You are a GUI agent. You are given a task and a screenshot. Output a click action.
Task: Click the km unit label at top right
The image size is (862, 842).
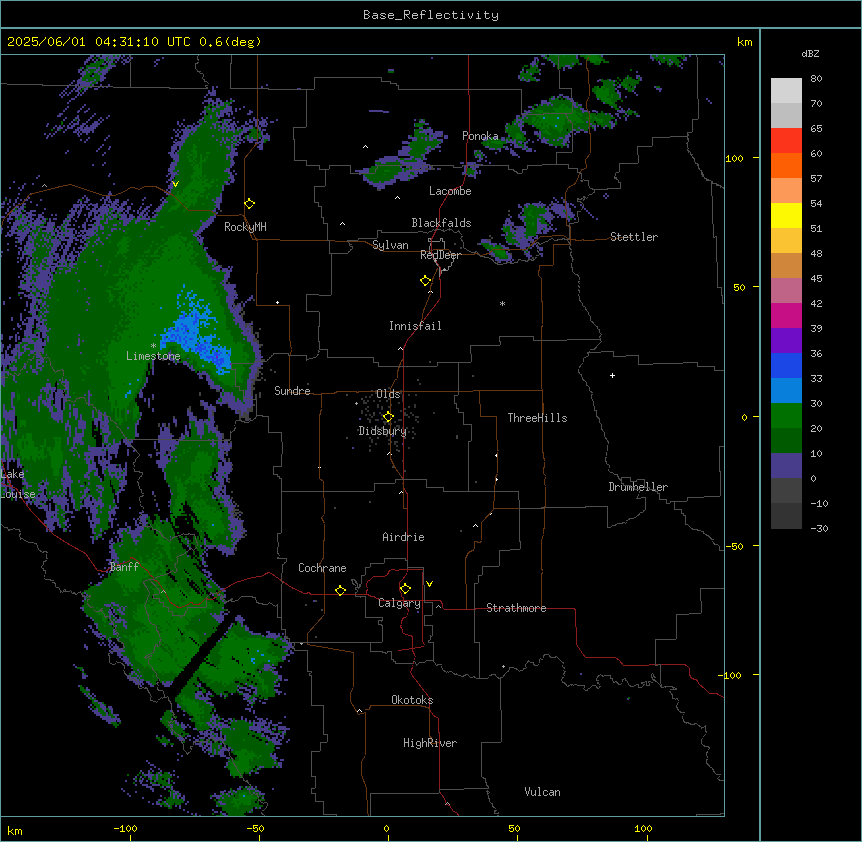click(744, 42)
